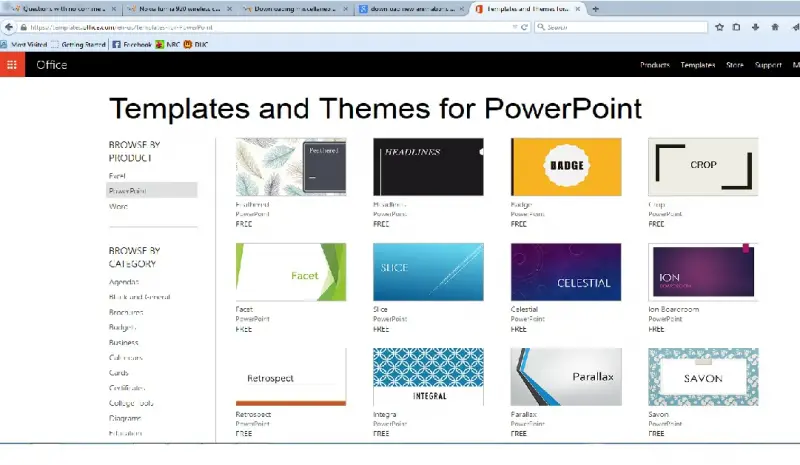The width and height of the screenshot is (800, 465).
Task: Click the browser back arrow button
Action: (x=9, y=27)
